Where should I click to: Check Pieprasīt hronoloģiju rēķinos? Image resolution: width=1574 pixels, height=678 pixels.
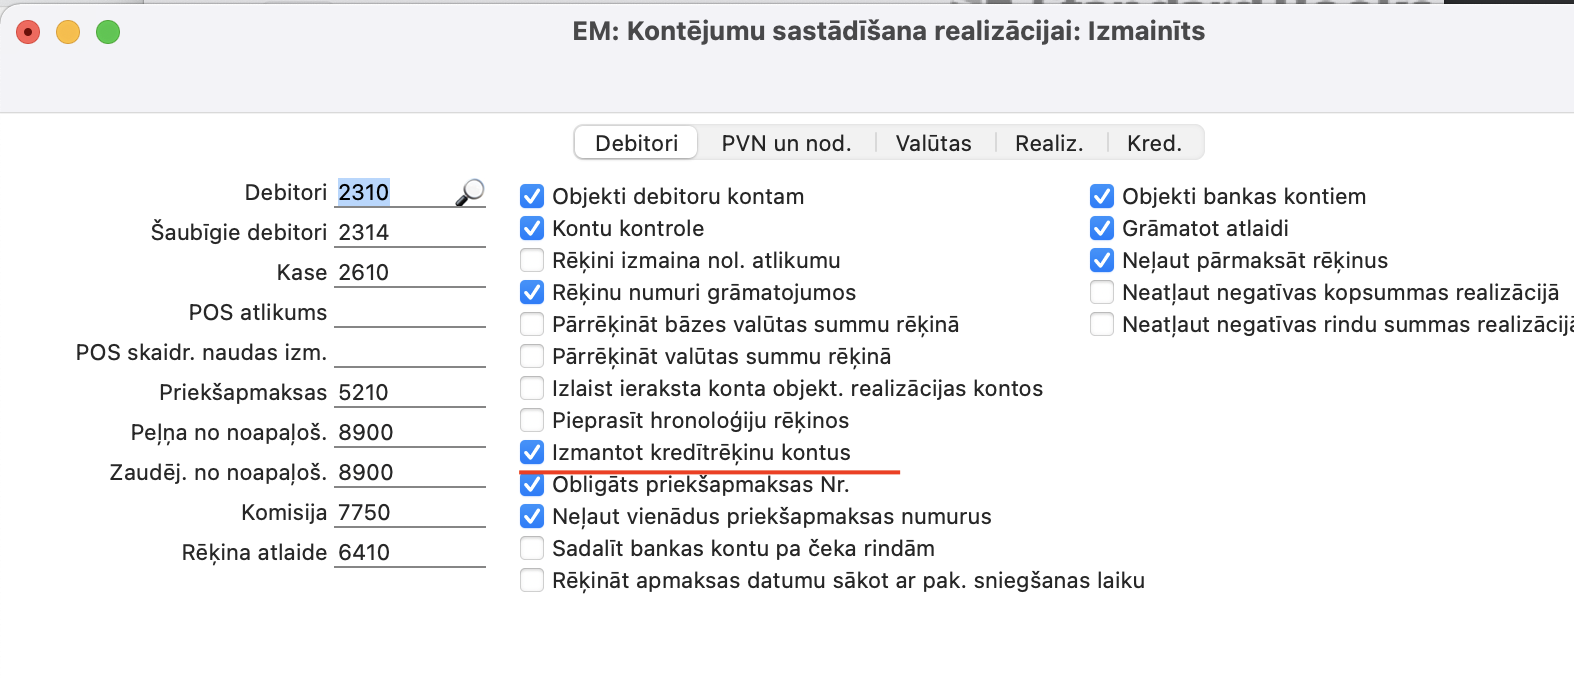(x=532, y=420)
